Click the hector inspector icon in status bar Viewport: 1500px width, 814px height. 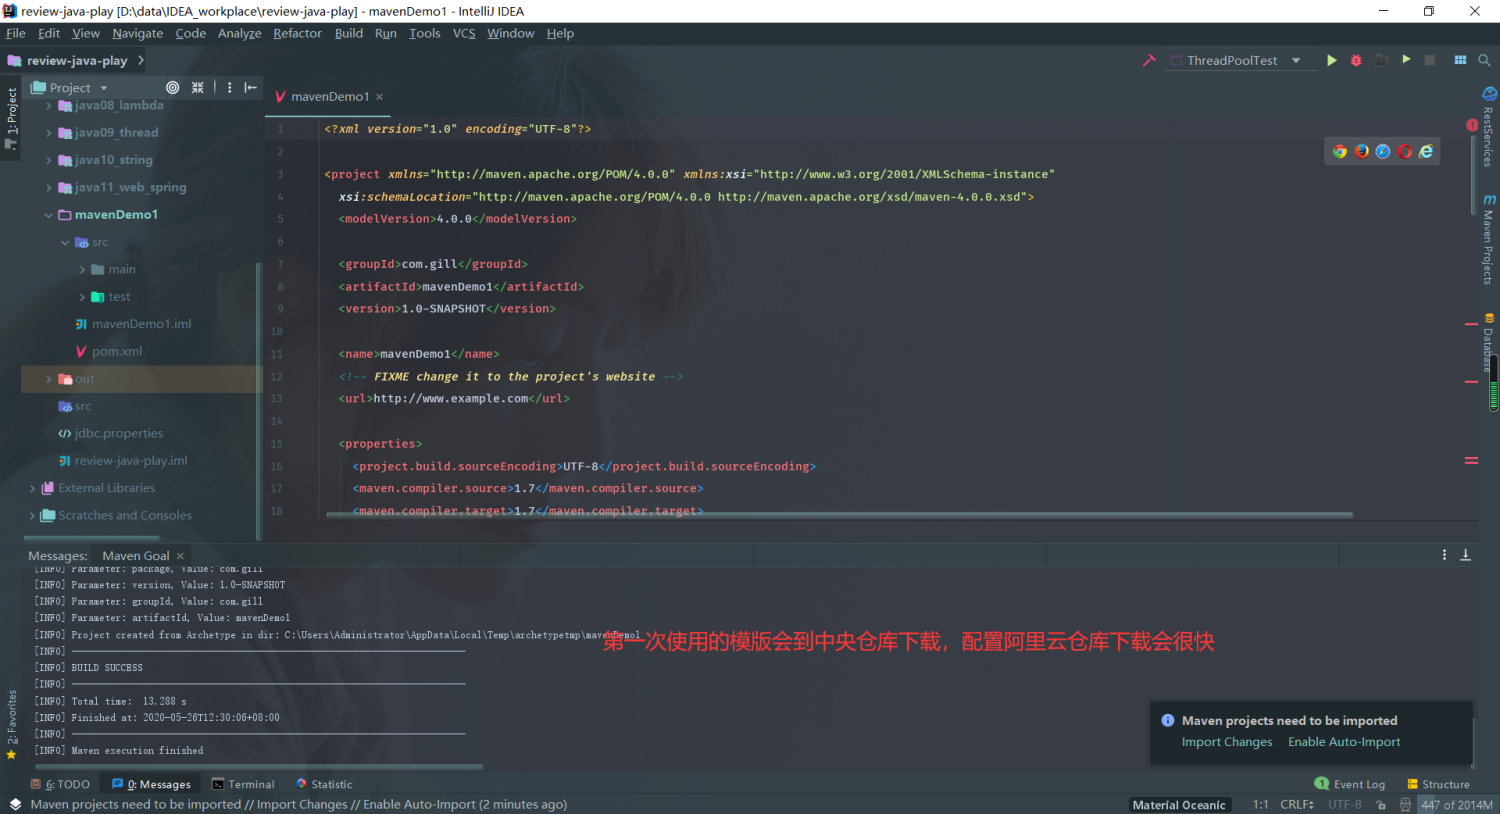tap(1405, 804)
